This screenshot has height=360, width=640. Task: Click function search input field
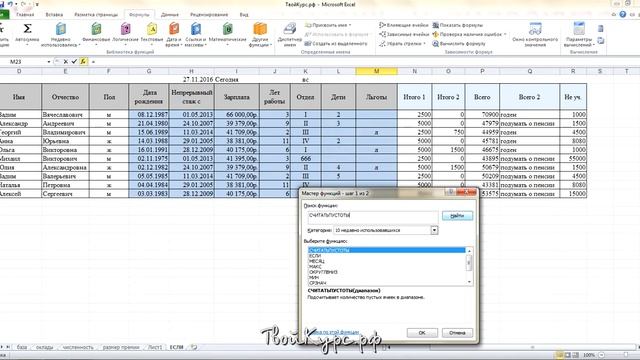(373, 217)
